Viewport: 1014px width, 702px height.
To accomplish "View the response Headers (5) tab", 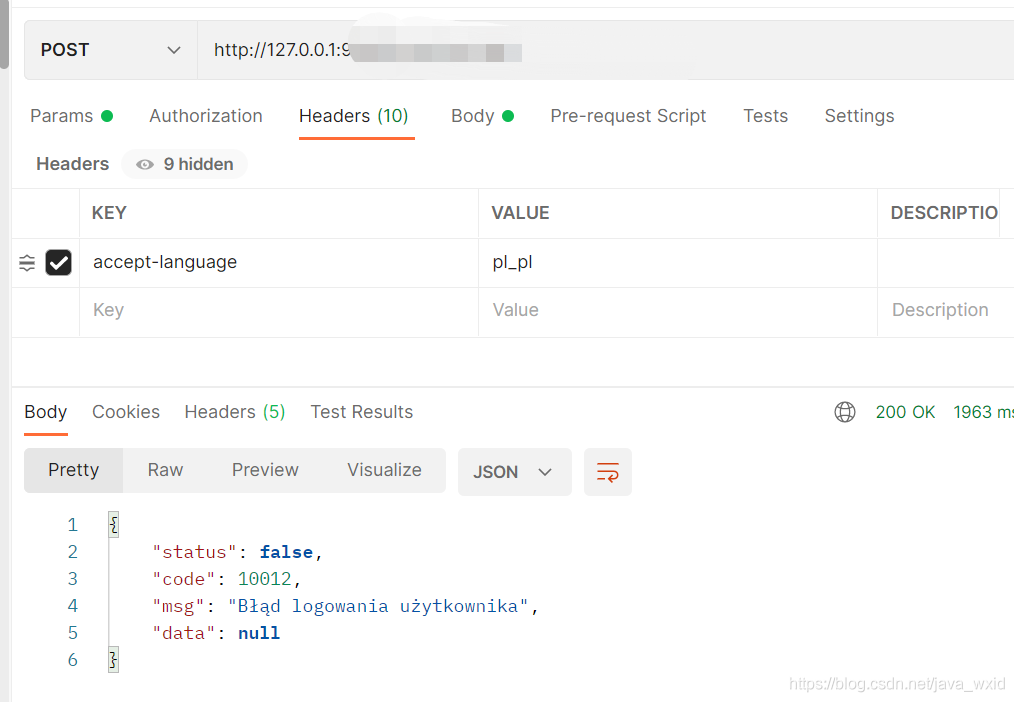I will pyautogui.click(x=235, y=412).
